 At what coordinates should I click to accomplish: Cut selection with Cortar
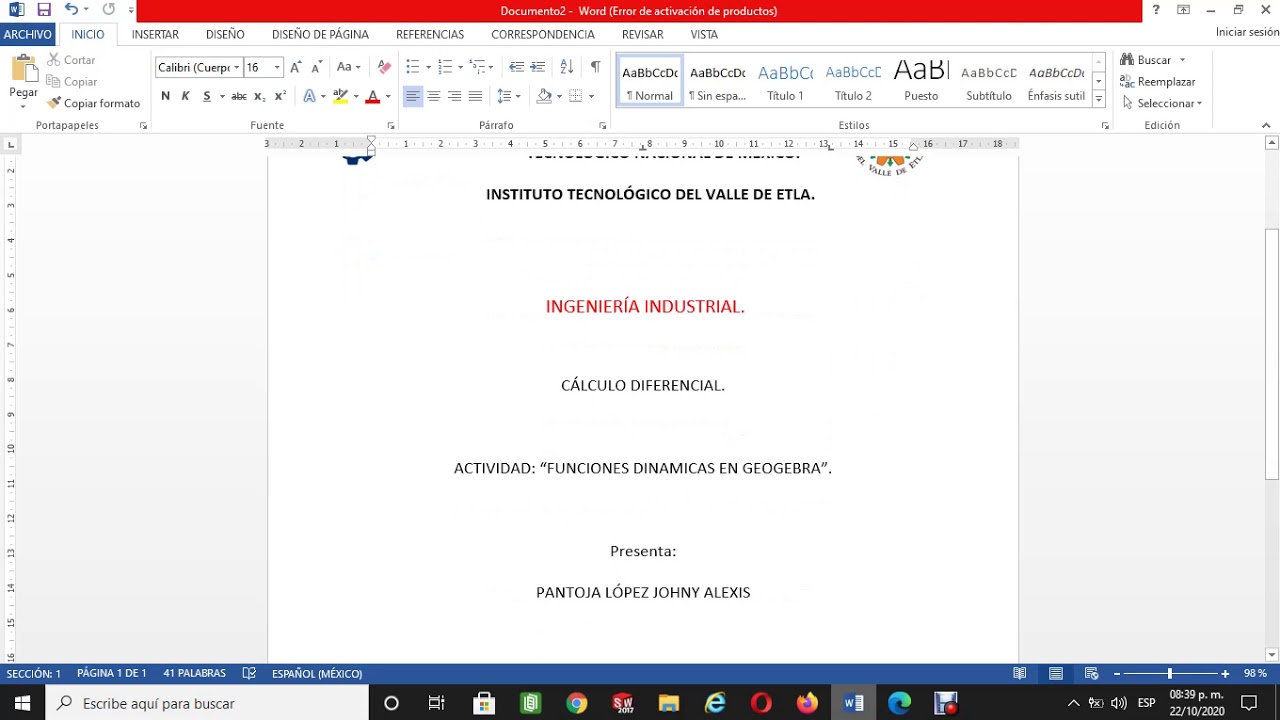pyautogui.click(x=71, y=60)
